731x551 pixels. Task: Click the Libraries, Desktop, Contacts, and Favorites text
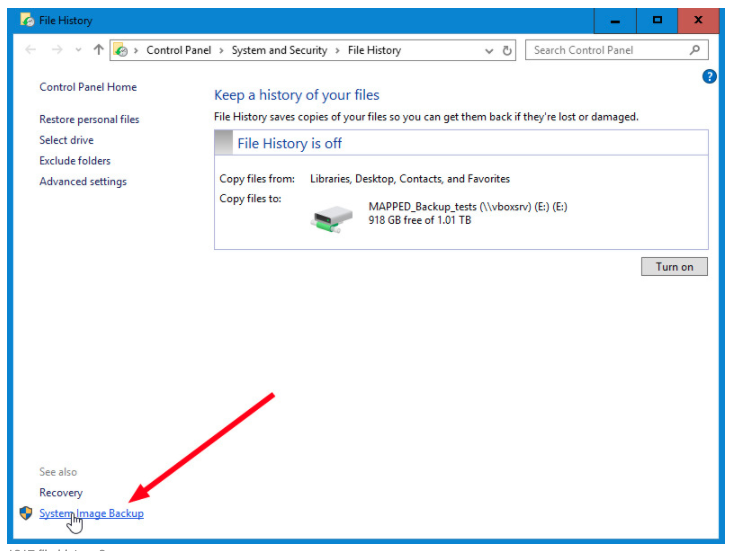(x=410, y=179)
